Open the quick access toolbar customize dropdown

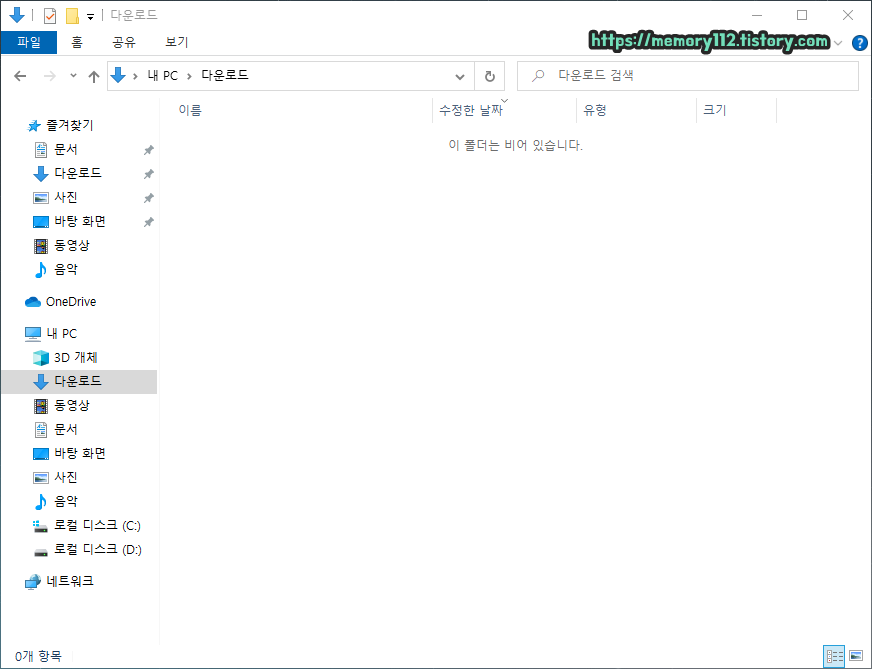(90, 17)
